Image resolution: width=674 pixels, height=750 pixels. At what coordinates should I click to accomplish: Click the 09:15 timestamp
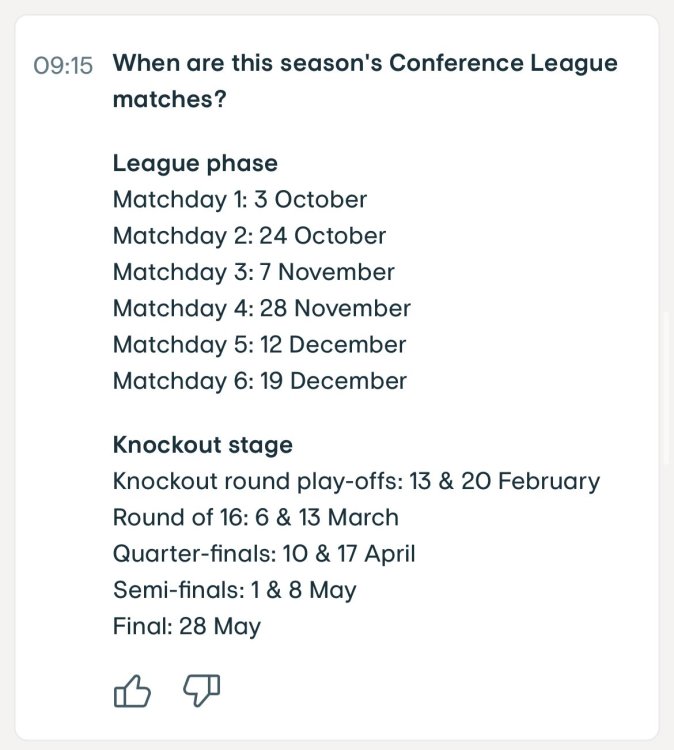[63, 66]
